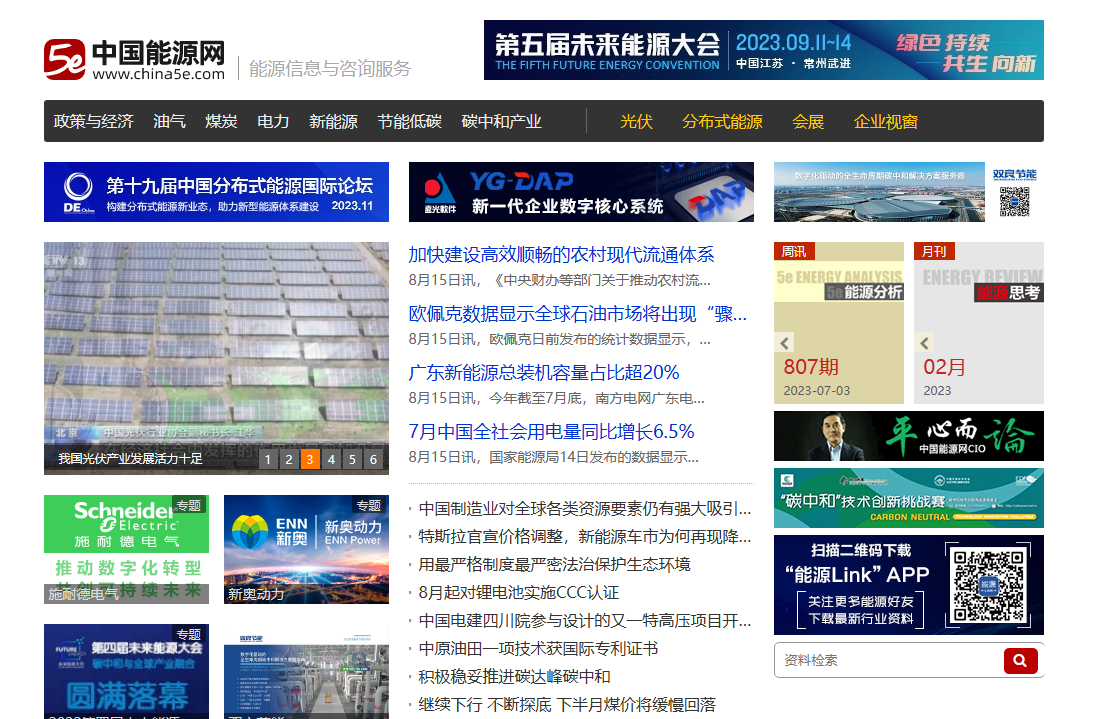Open headline 广东新能源总装机容量占比超20%
The height and width of the screenshot is (719, 1107).
(544, 373)
